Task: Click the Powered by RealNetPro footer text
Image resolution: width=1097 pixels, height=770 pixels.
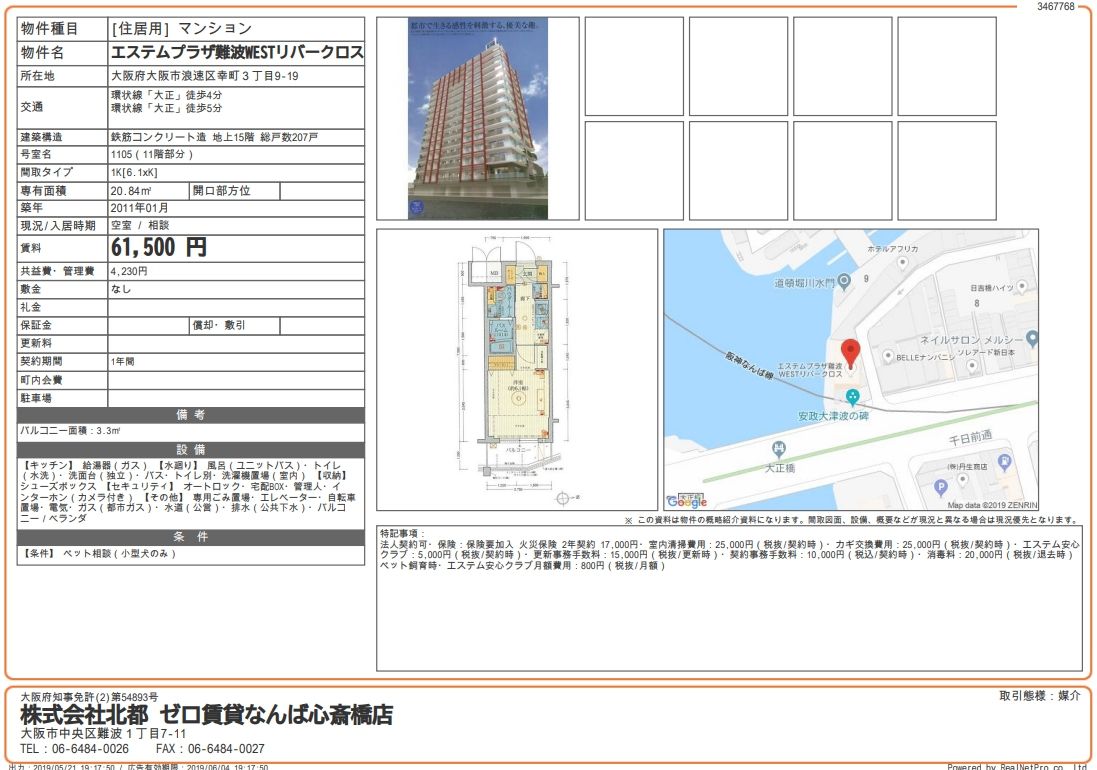Action: pos(1017,767)
